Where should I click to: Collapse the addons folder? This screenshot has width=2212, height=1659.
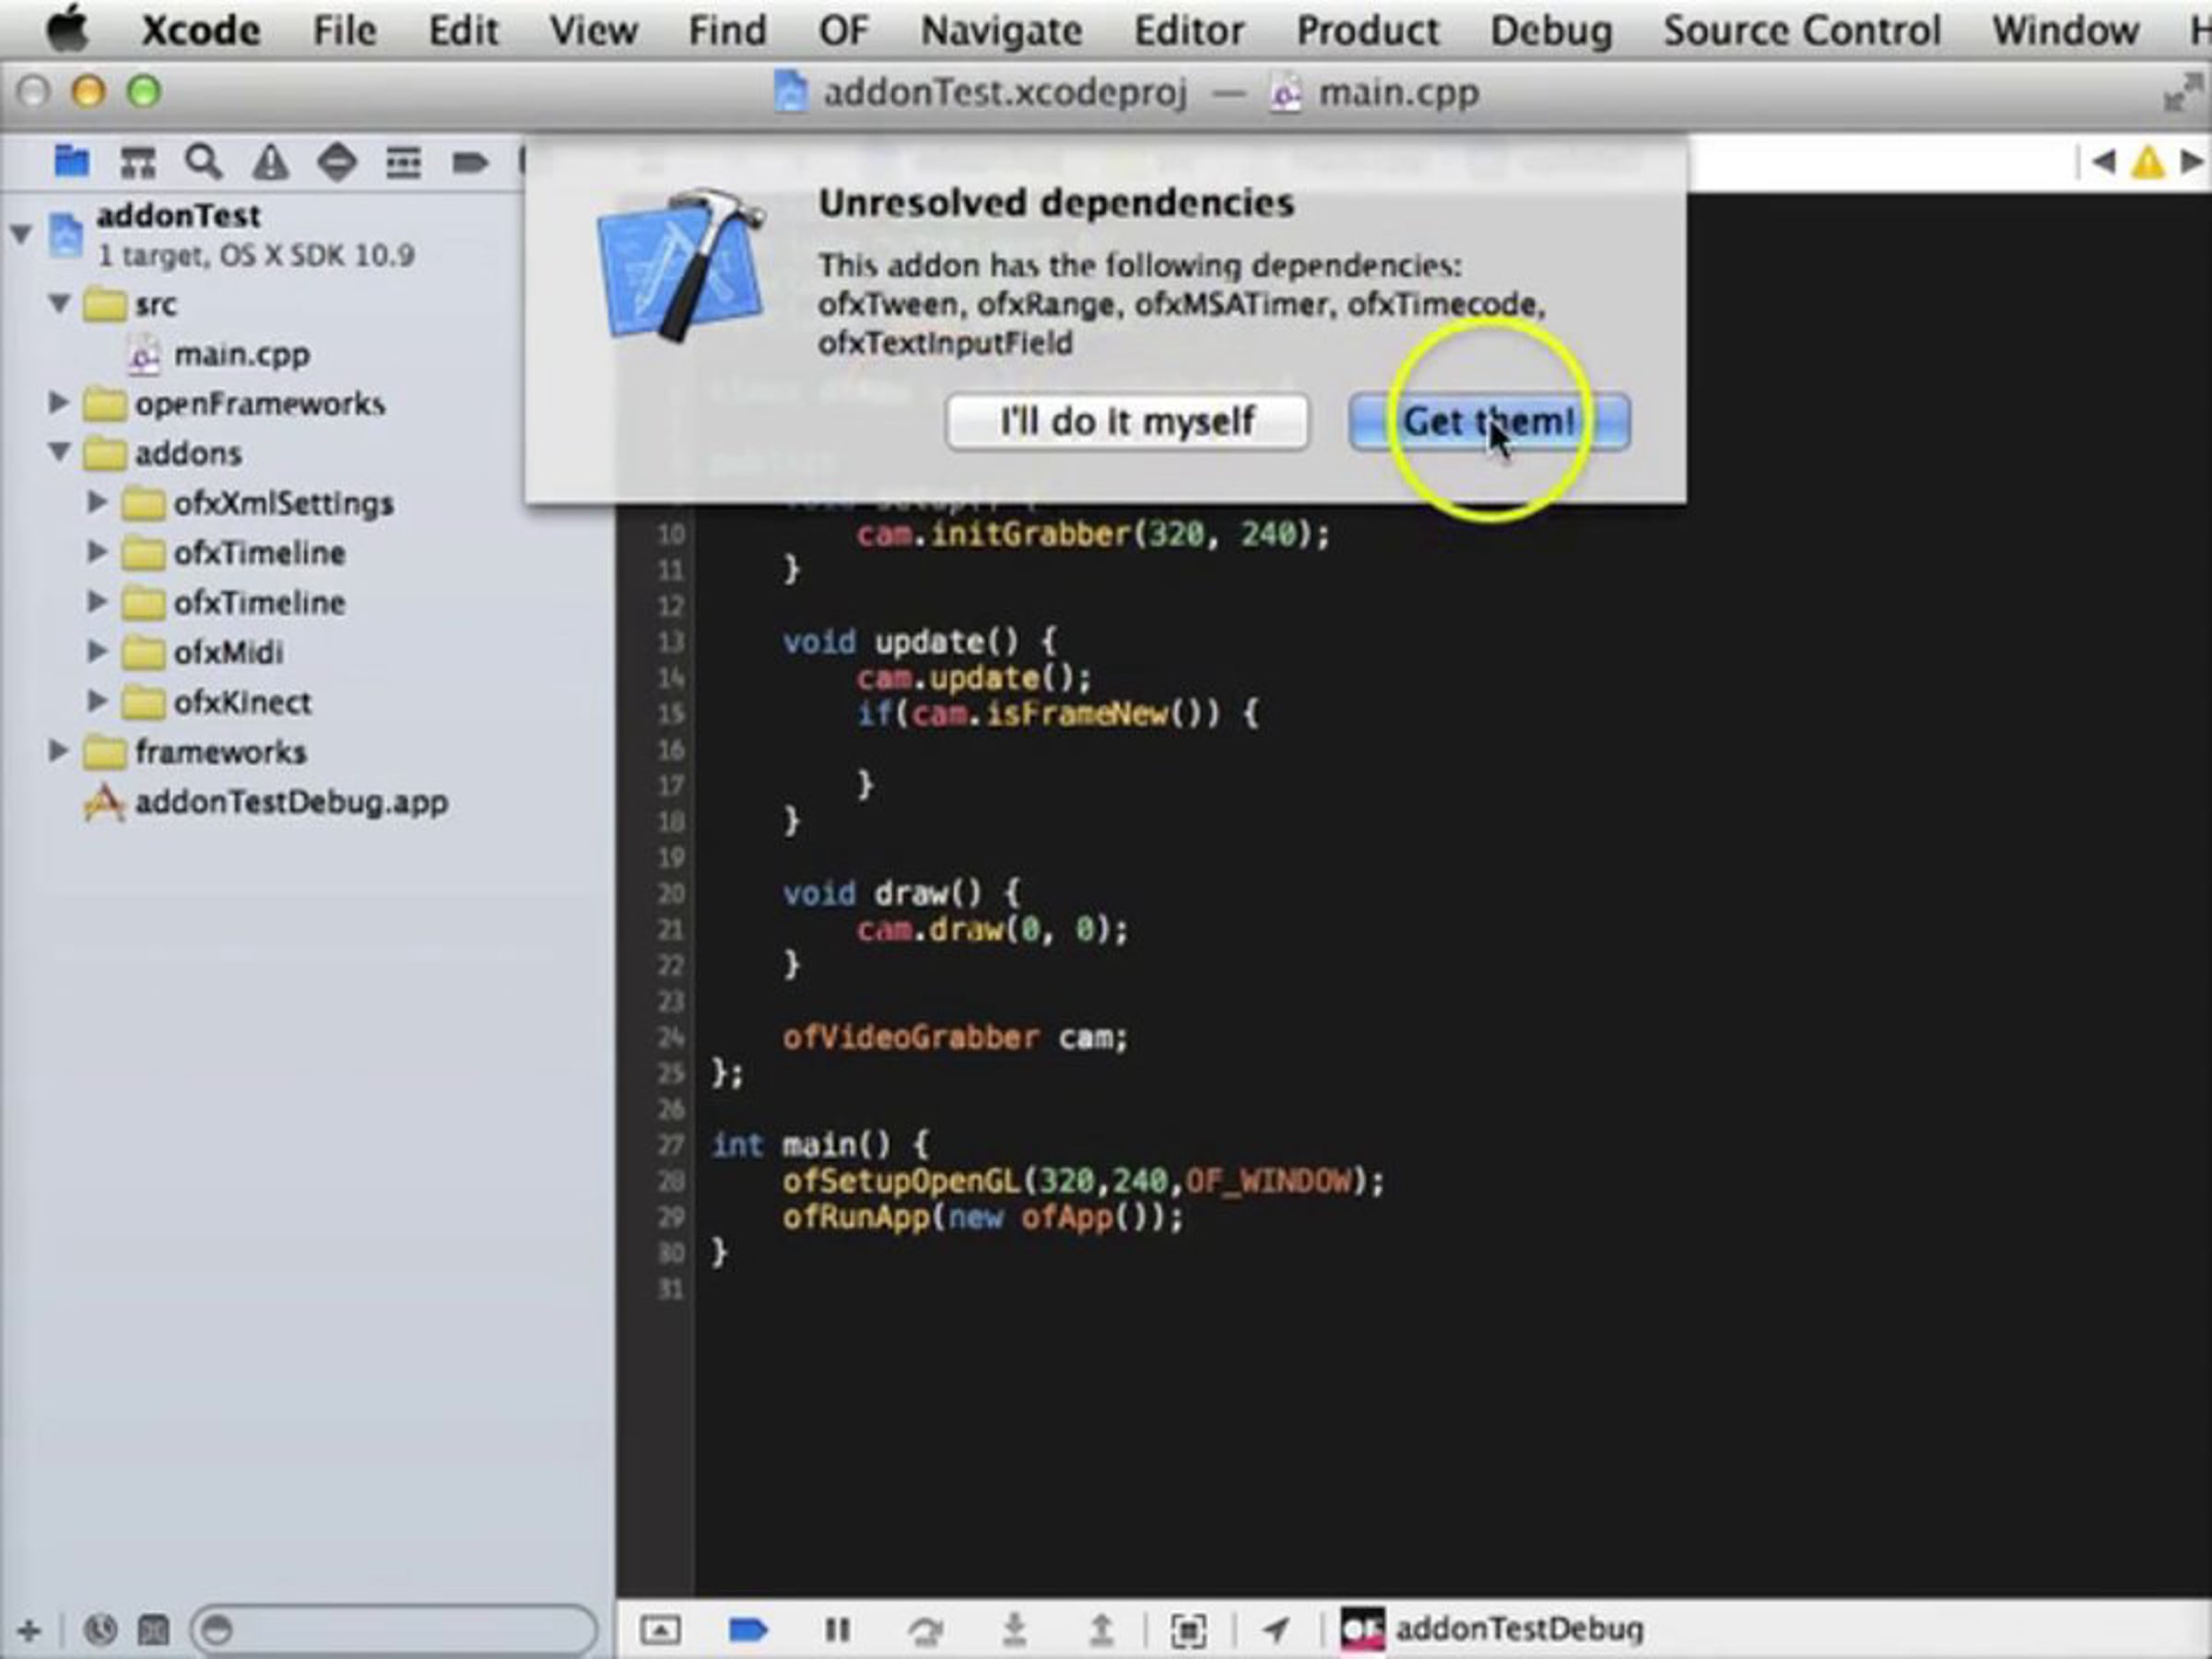pos(60,452)
